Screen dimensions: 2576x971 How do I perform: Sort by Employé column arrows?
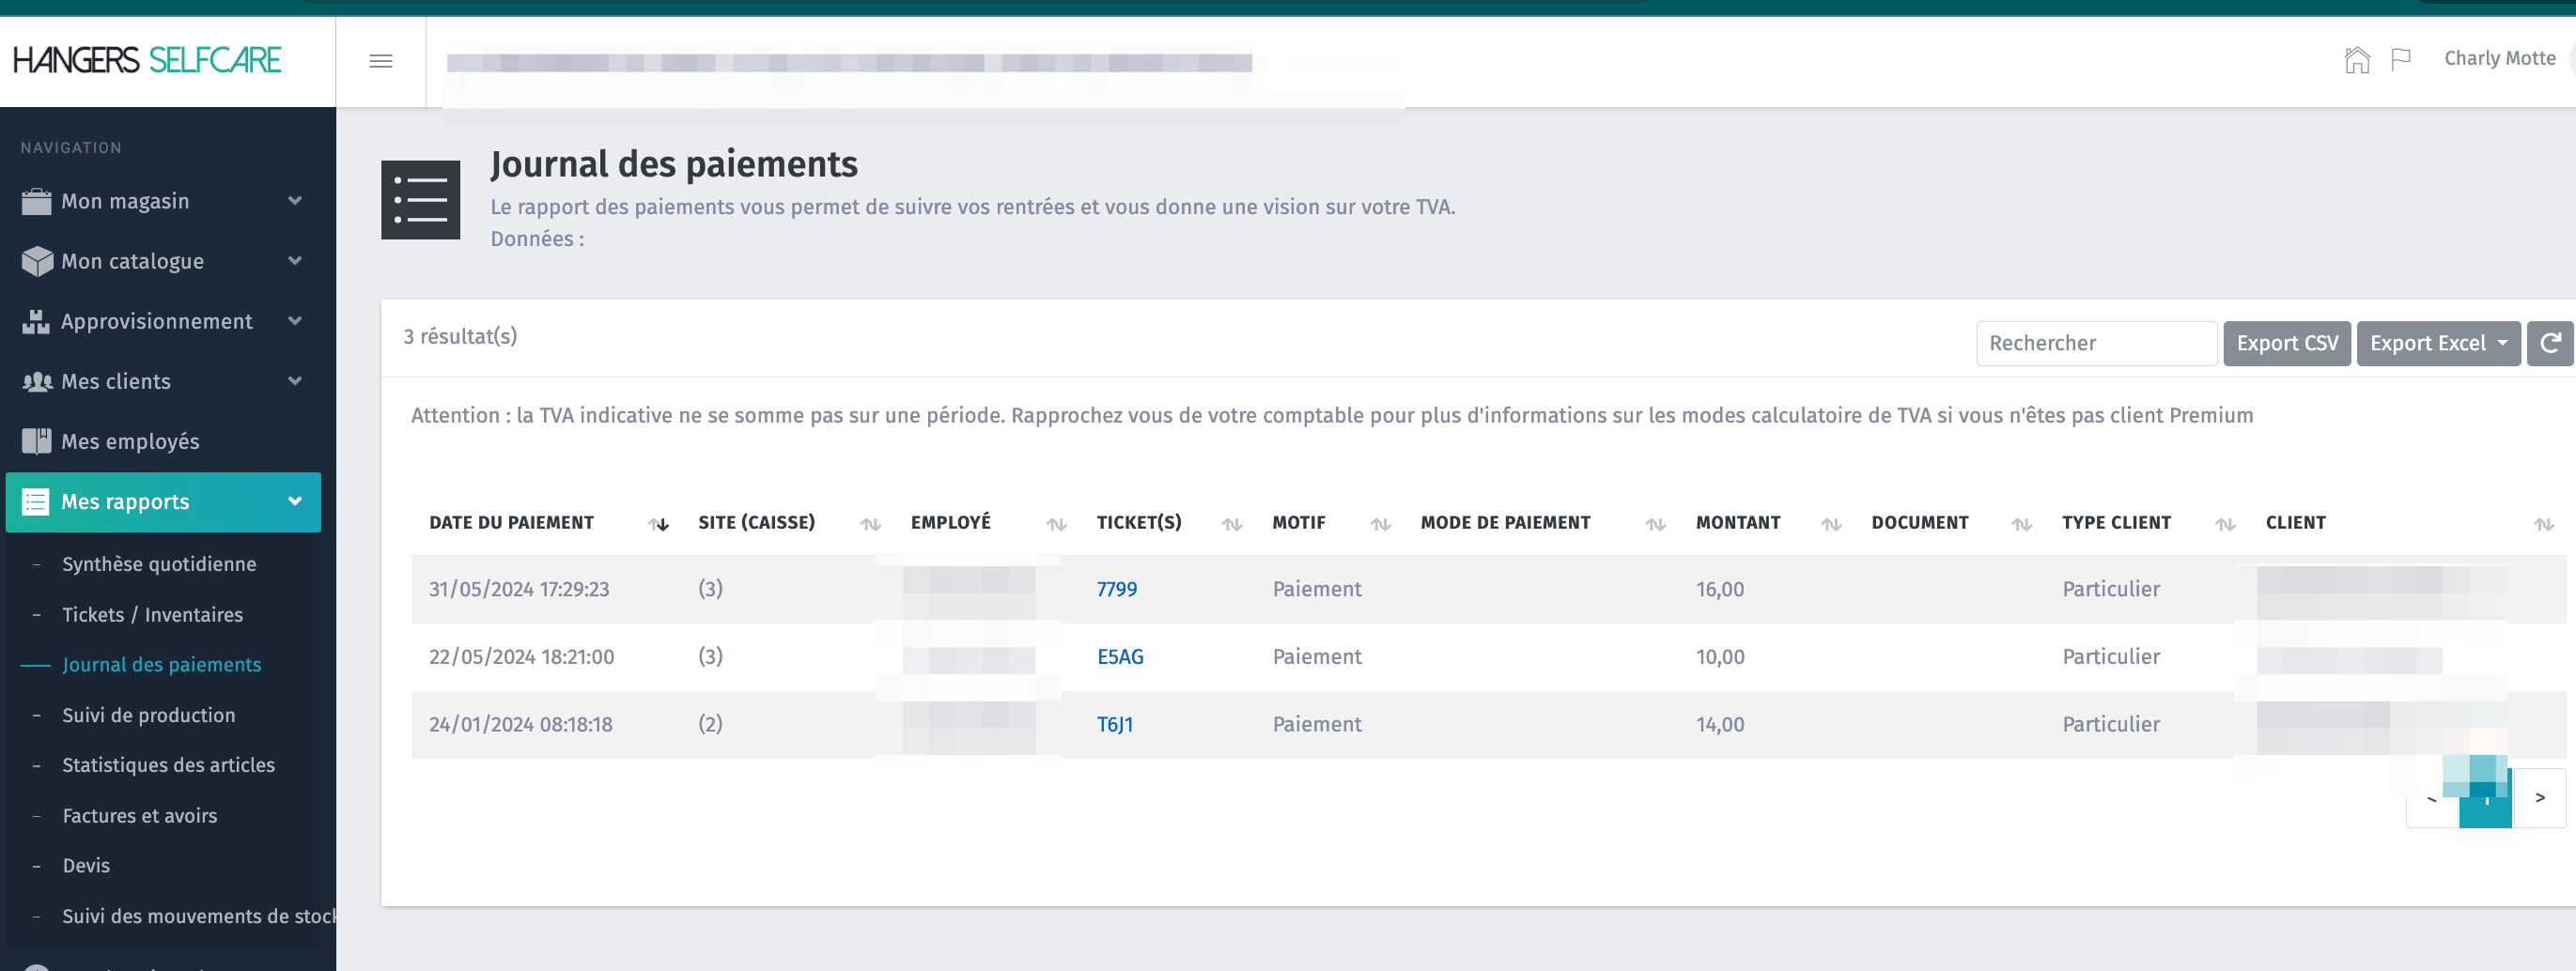[x=1057, y=524]
